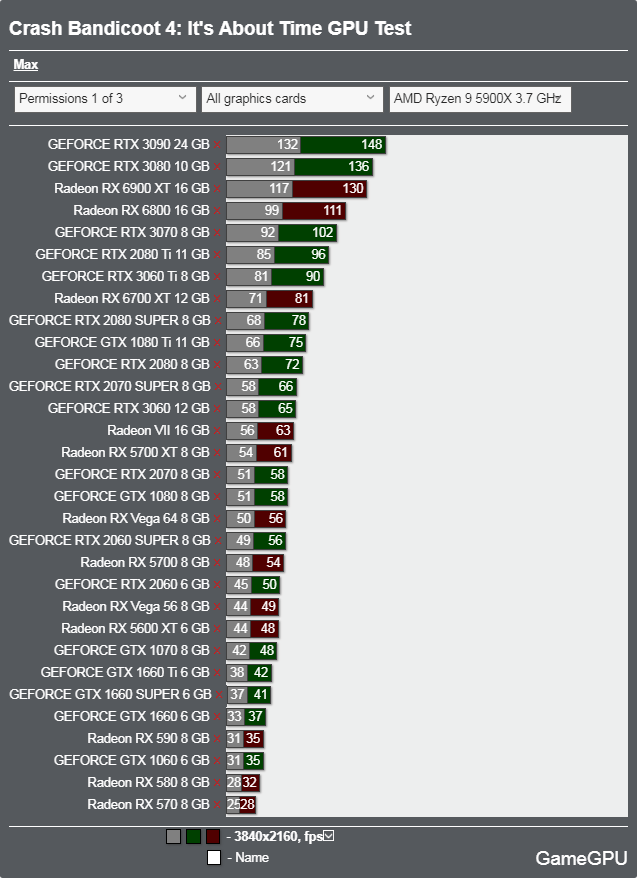The height and width of the screenshot is (878, 637).
Task: Open the GameGPU link
Action: (581, 858)
